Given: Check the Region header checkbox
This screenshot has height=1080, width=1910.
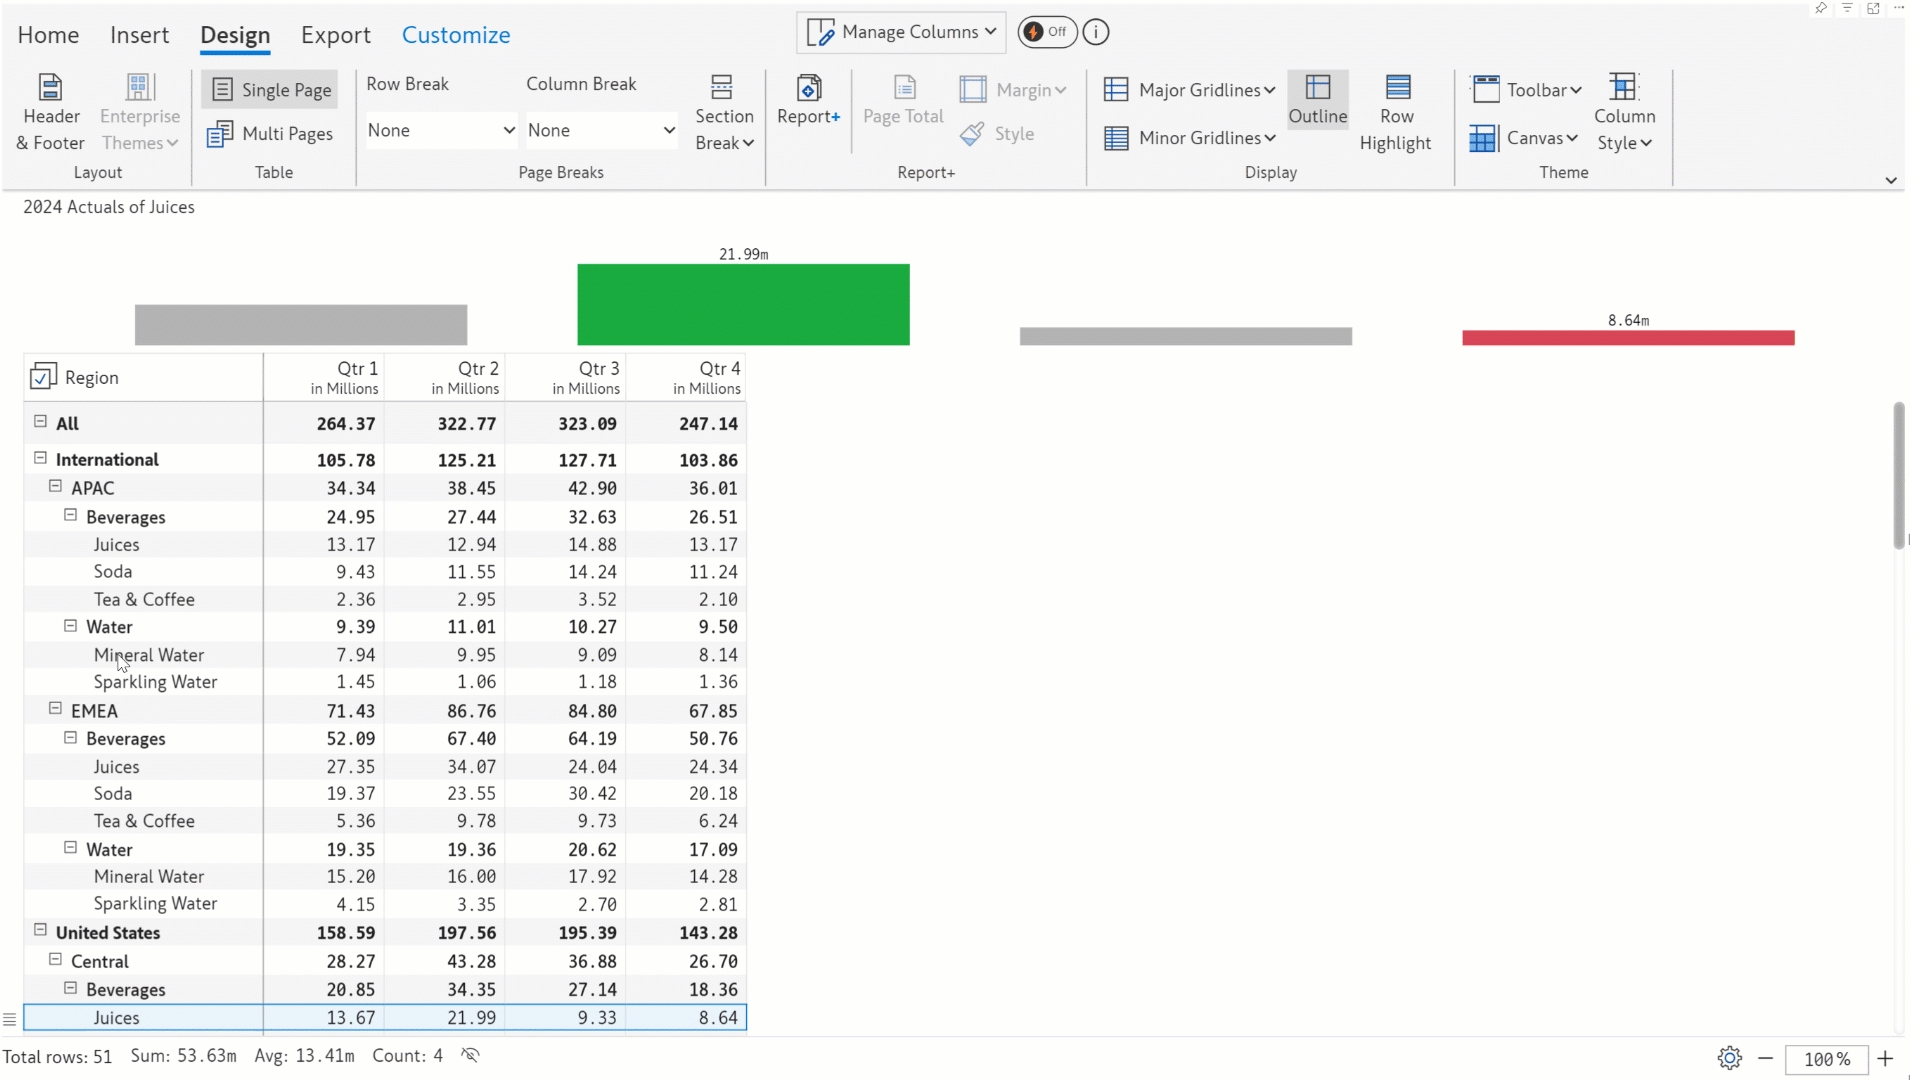Looking at the screenshot, I should pos(43,377).
